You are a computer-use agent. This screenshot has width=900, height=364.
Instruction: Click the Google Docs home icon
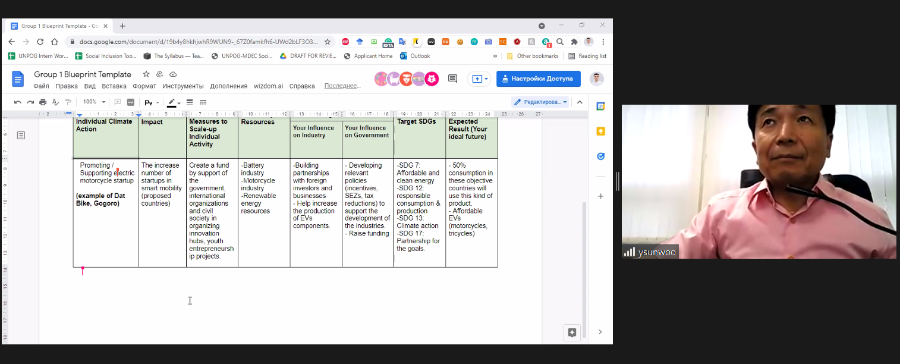pyautogui.click(x=18, y=79)
